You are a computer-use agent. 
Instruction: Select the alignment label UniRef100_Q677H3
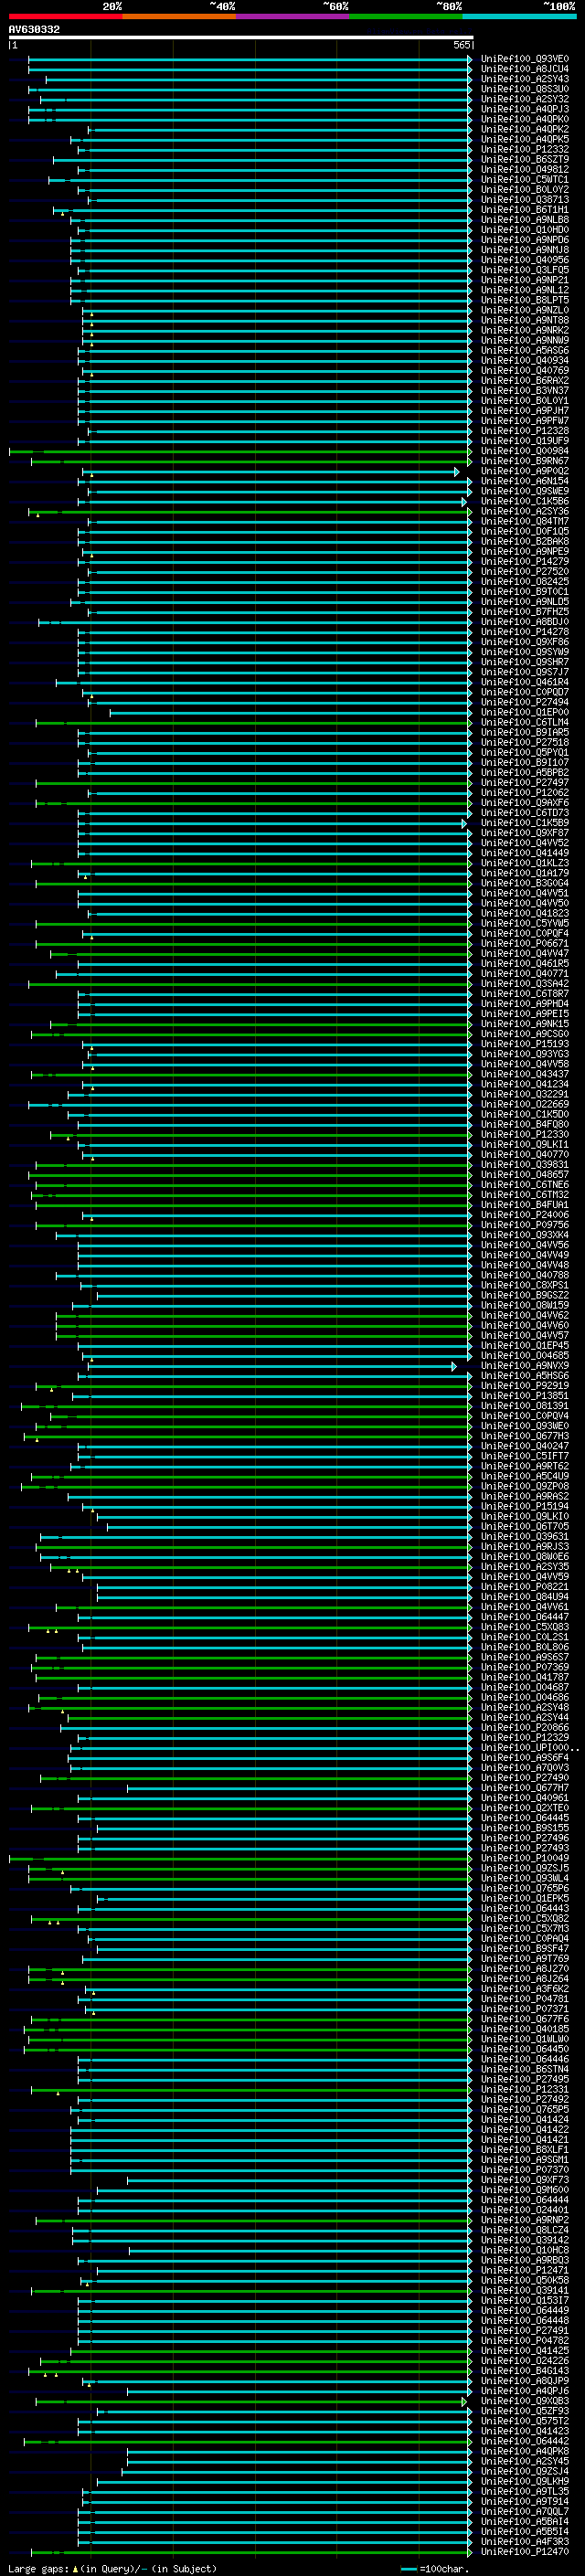tap(525, 1436)
